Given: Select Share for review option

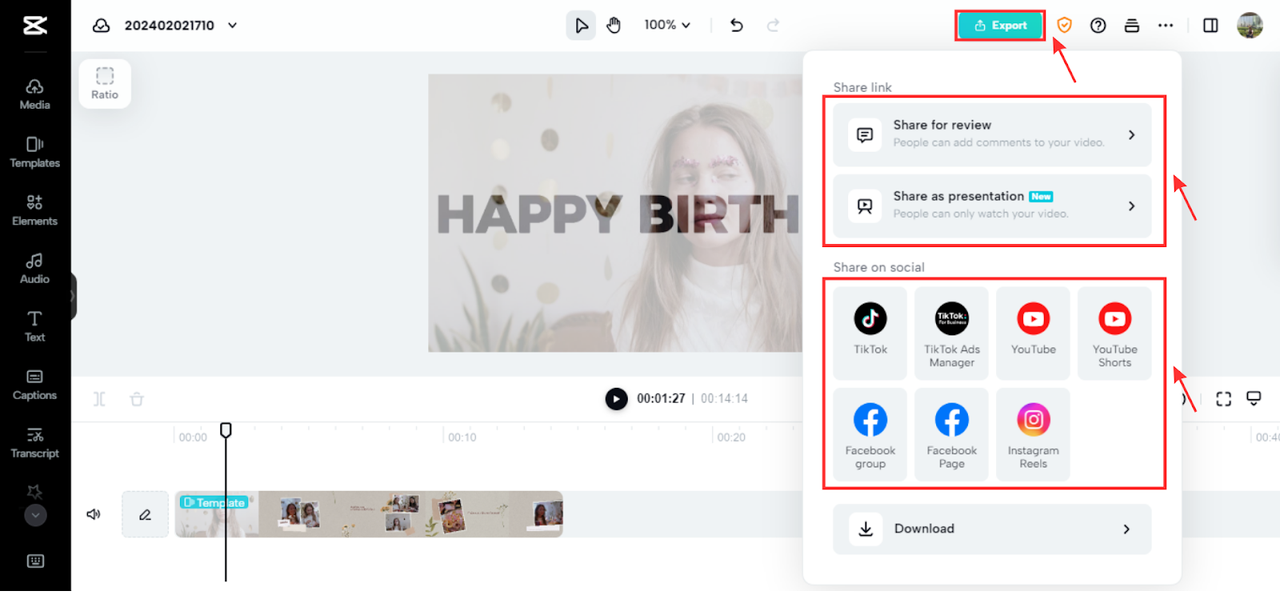Looking at the screenshot, I should (992, 134).
